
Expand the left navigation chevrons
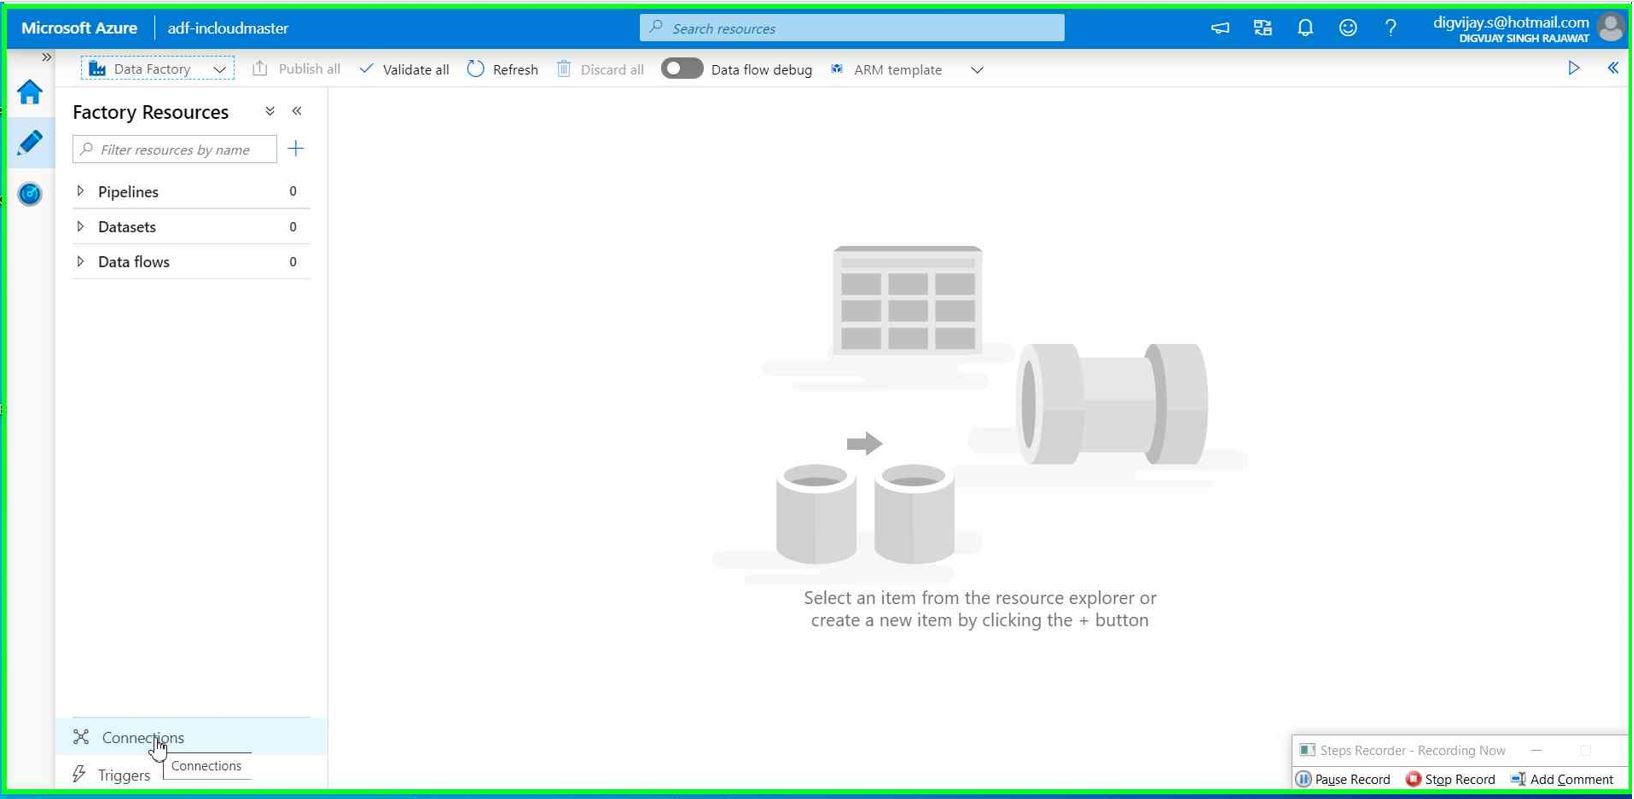tap(46, 58)
